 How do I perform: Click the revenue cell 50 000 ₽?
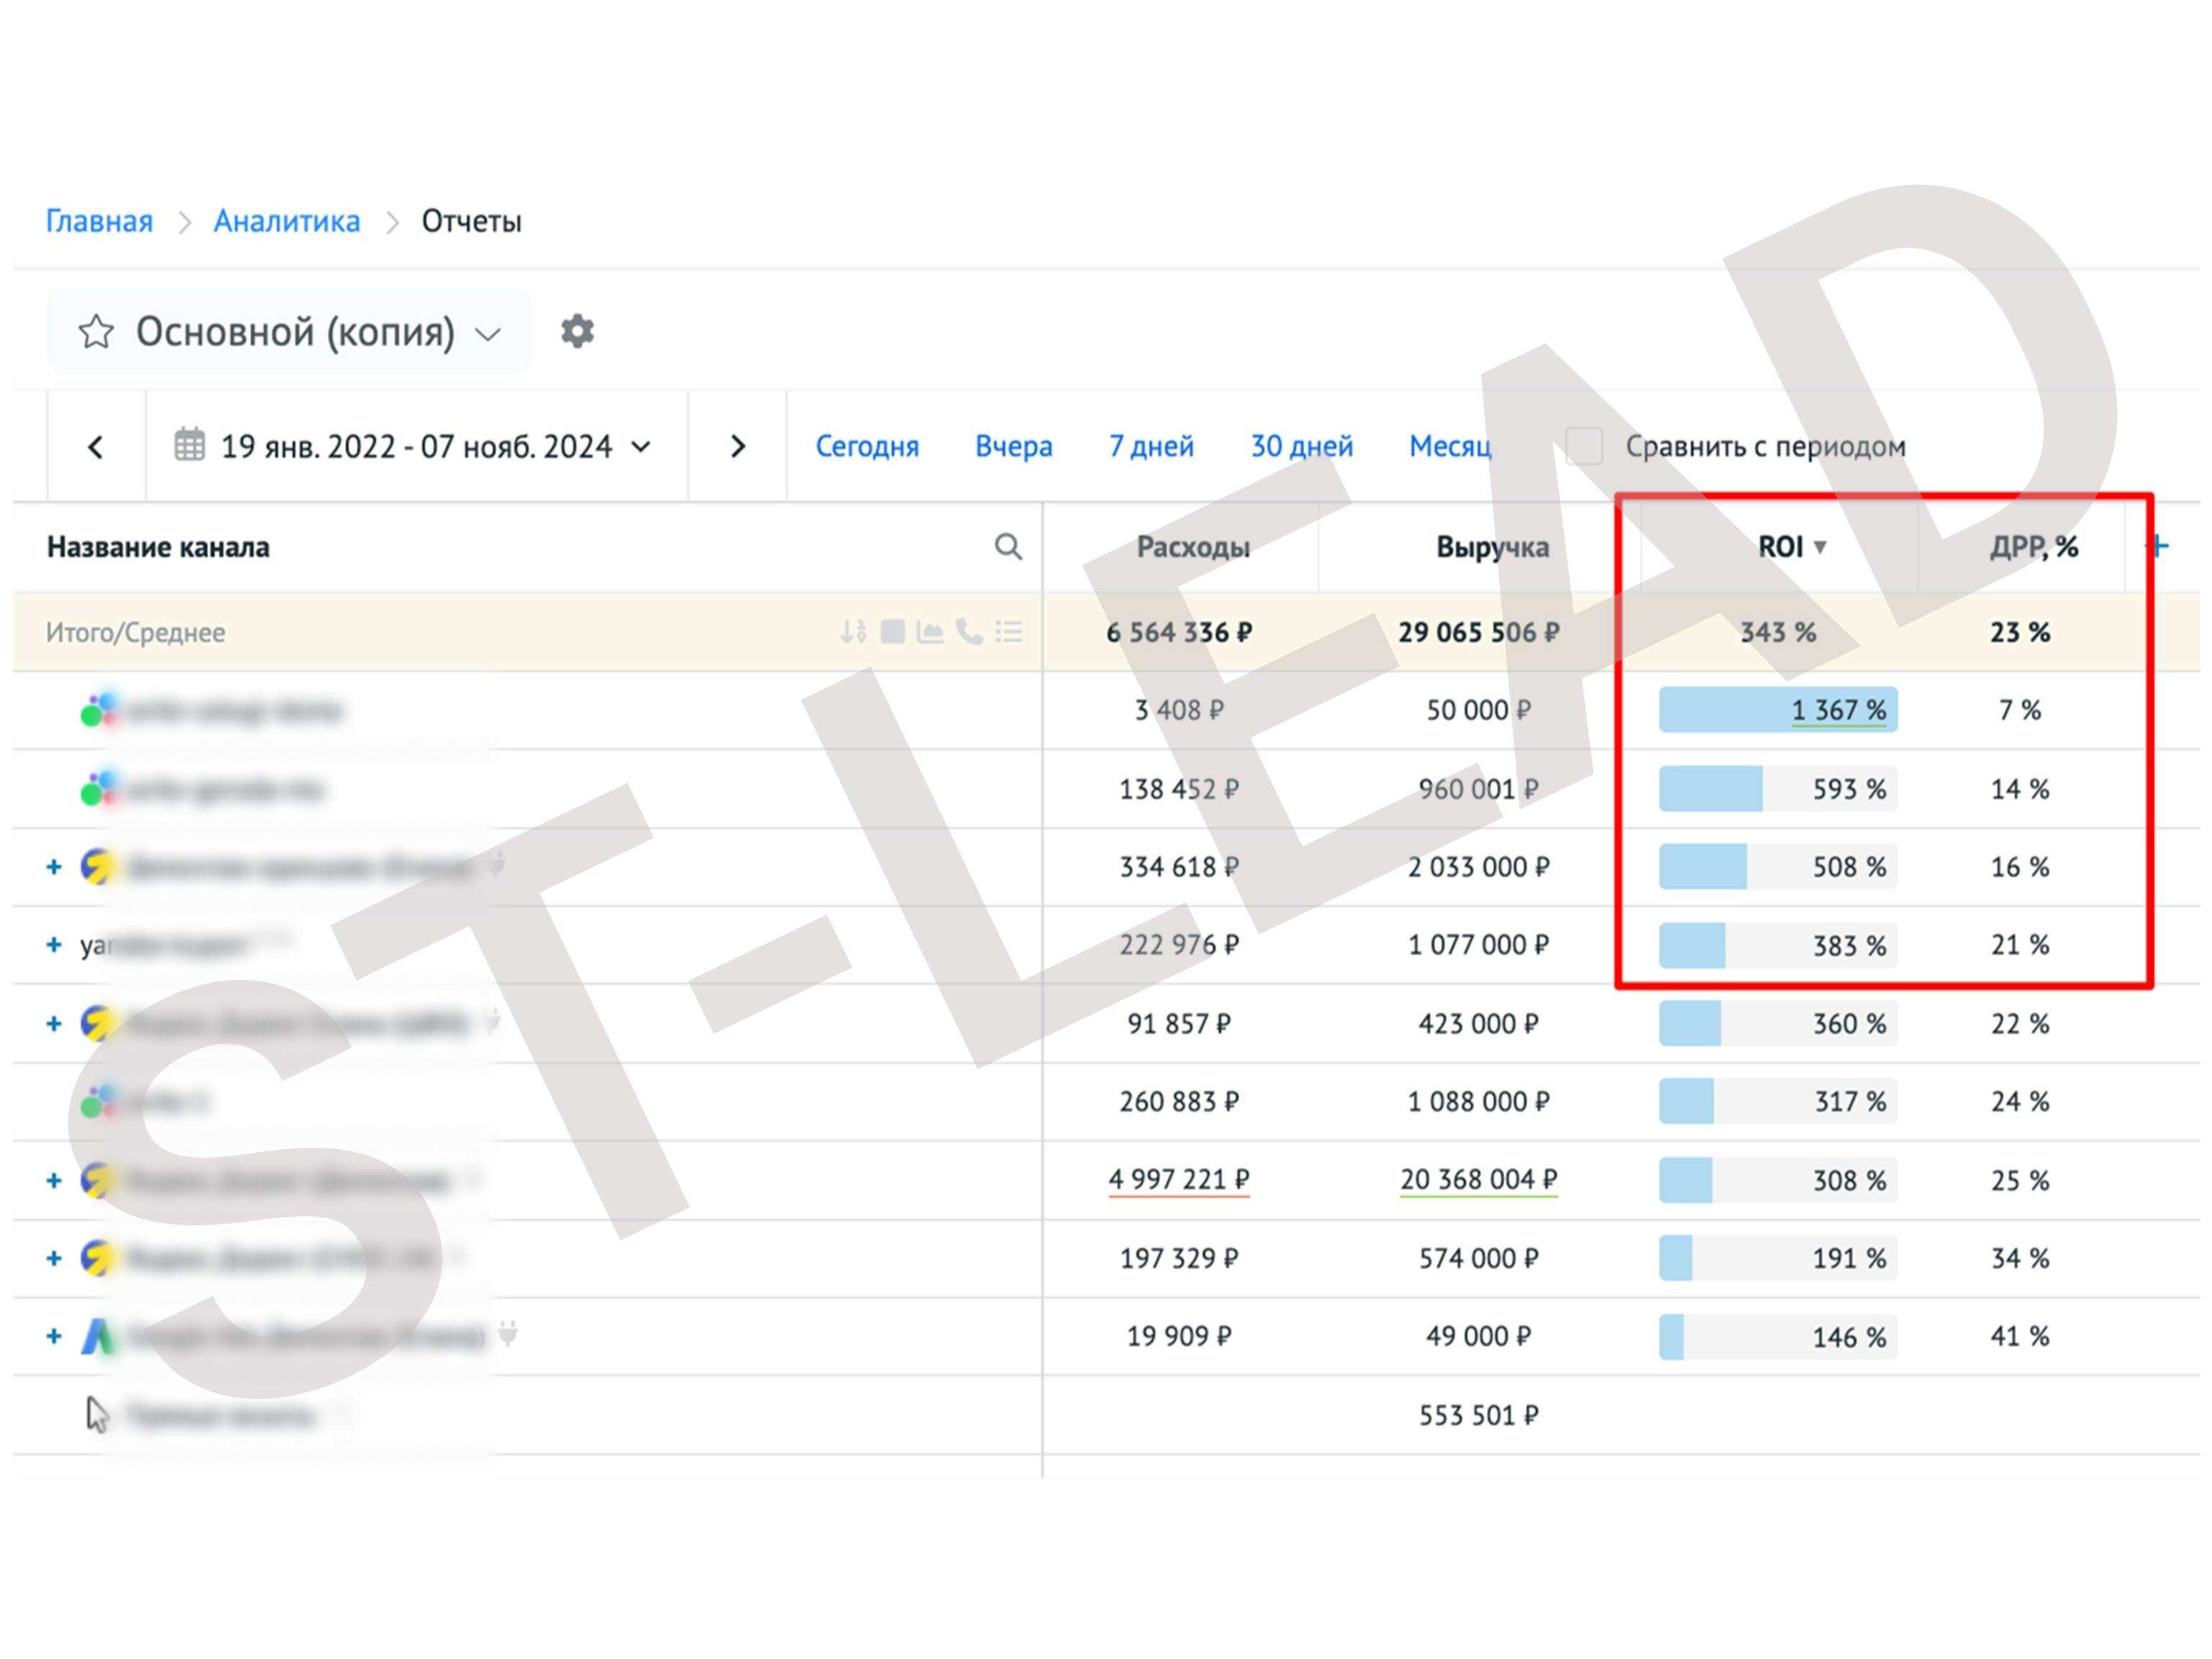tap(1478, 710)
